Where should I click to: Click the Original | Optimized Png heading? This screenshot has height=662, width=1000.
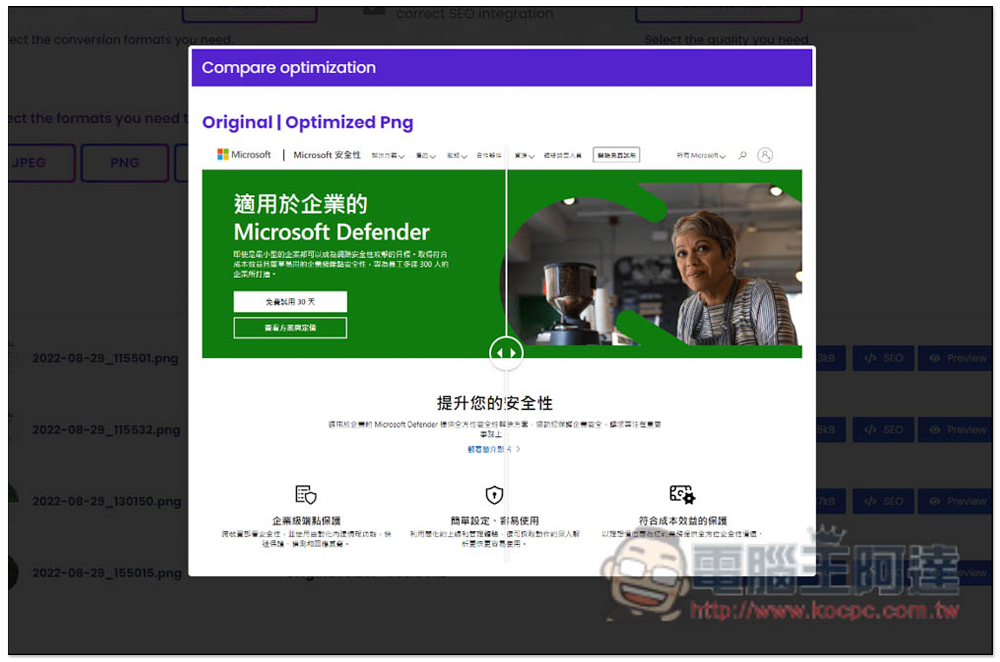[307, 122]
